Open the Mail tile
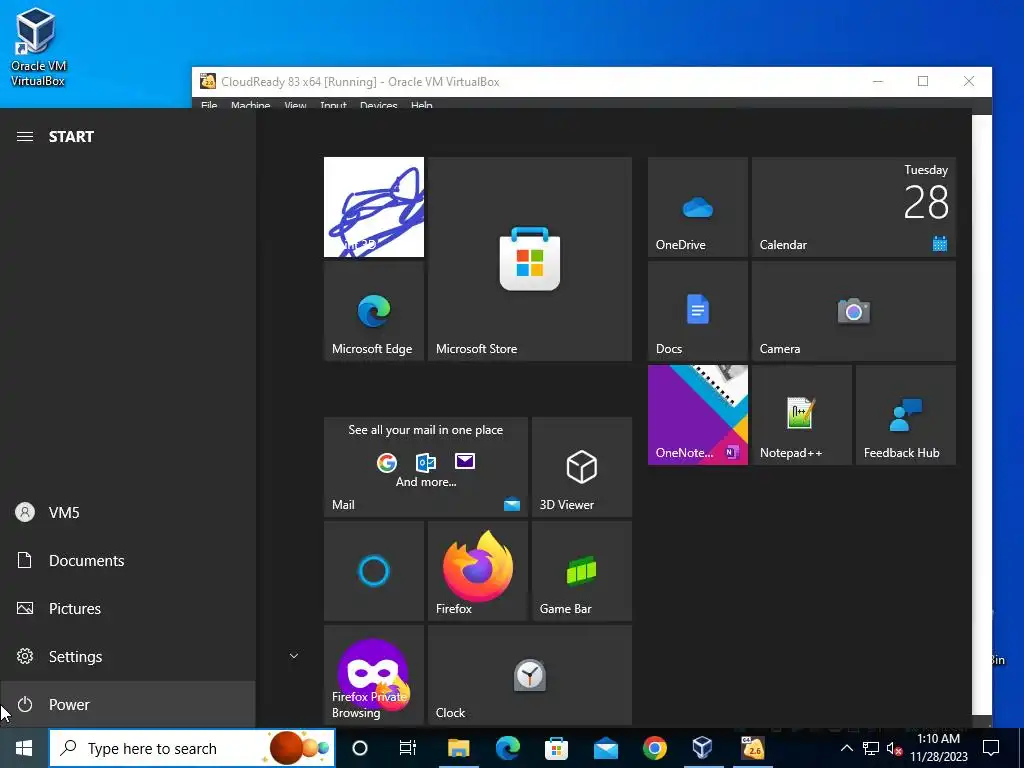Viewport: 1024px width, 768px height. tap(426, 467)
